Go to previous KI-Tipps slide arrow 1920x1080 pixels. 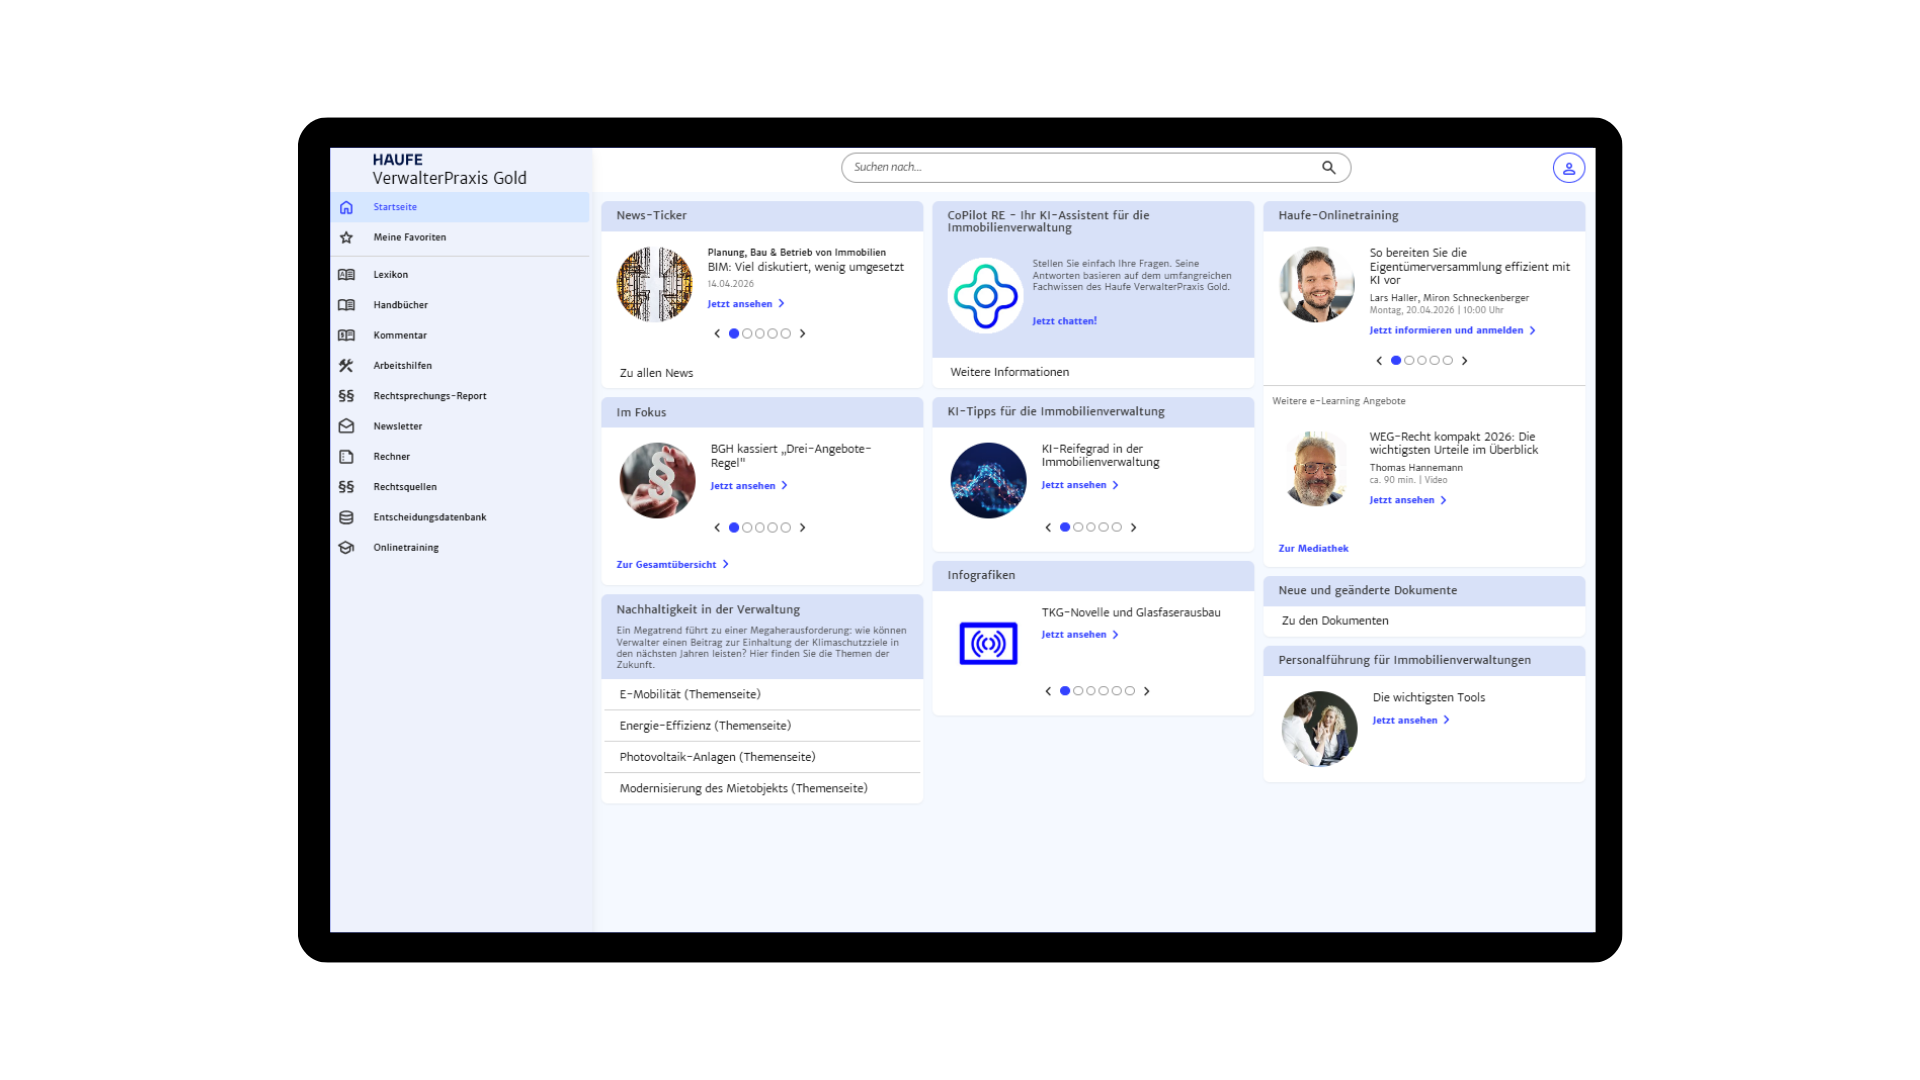1048,528
